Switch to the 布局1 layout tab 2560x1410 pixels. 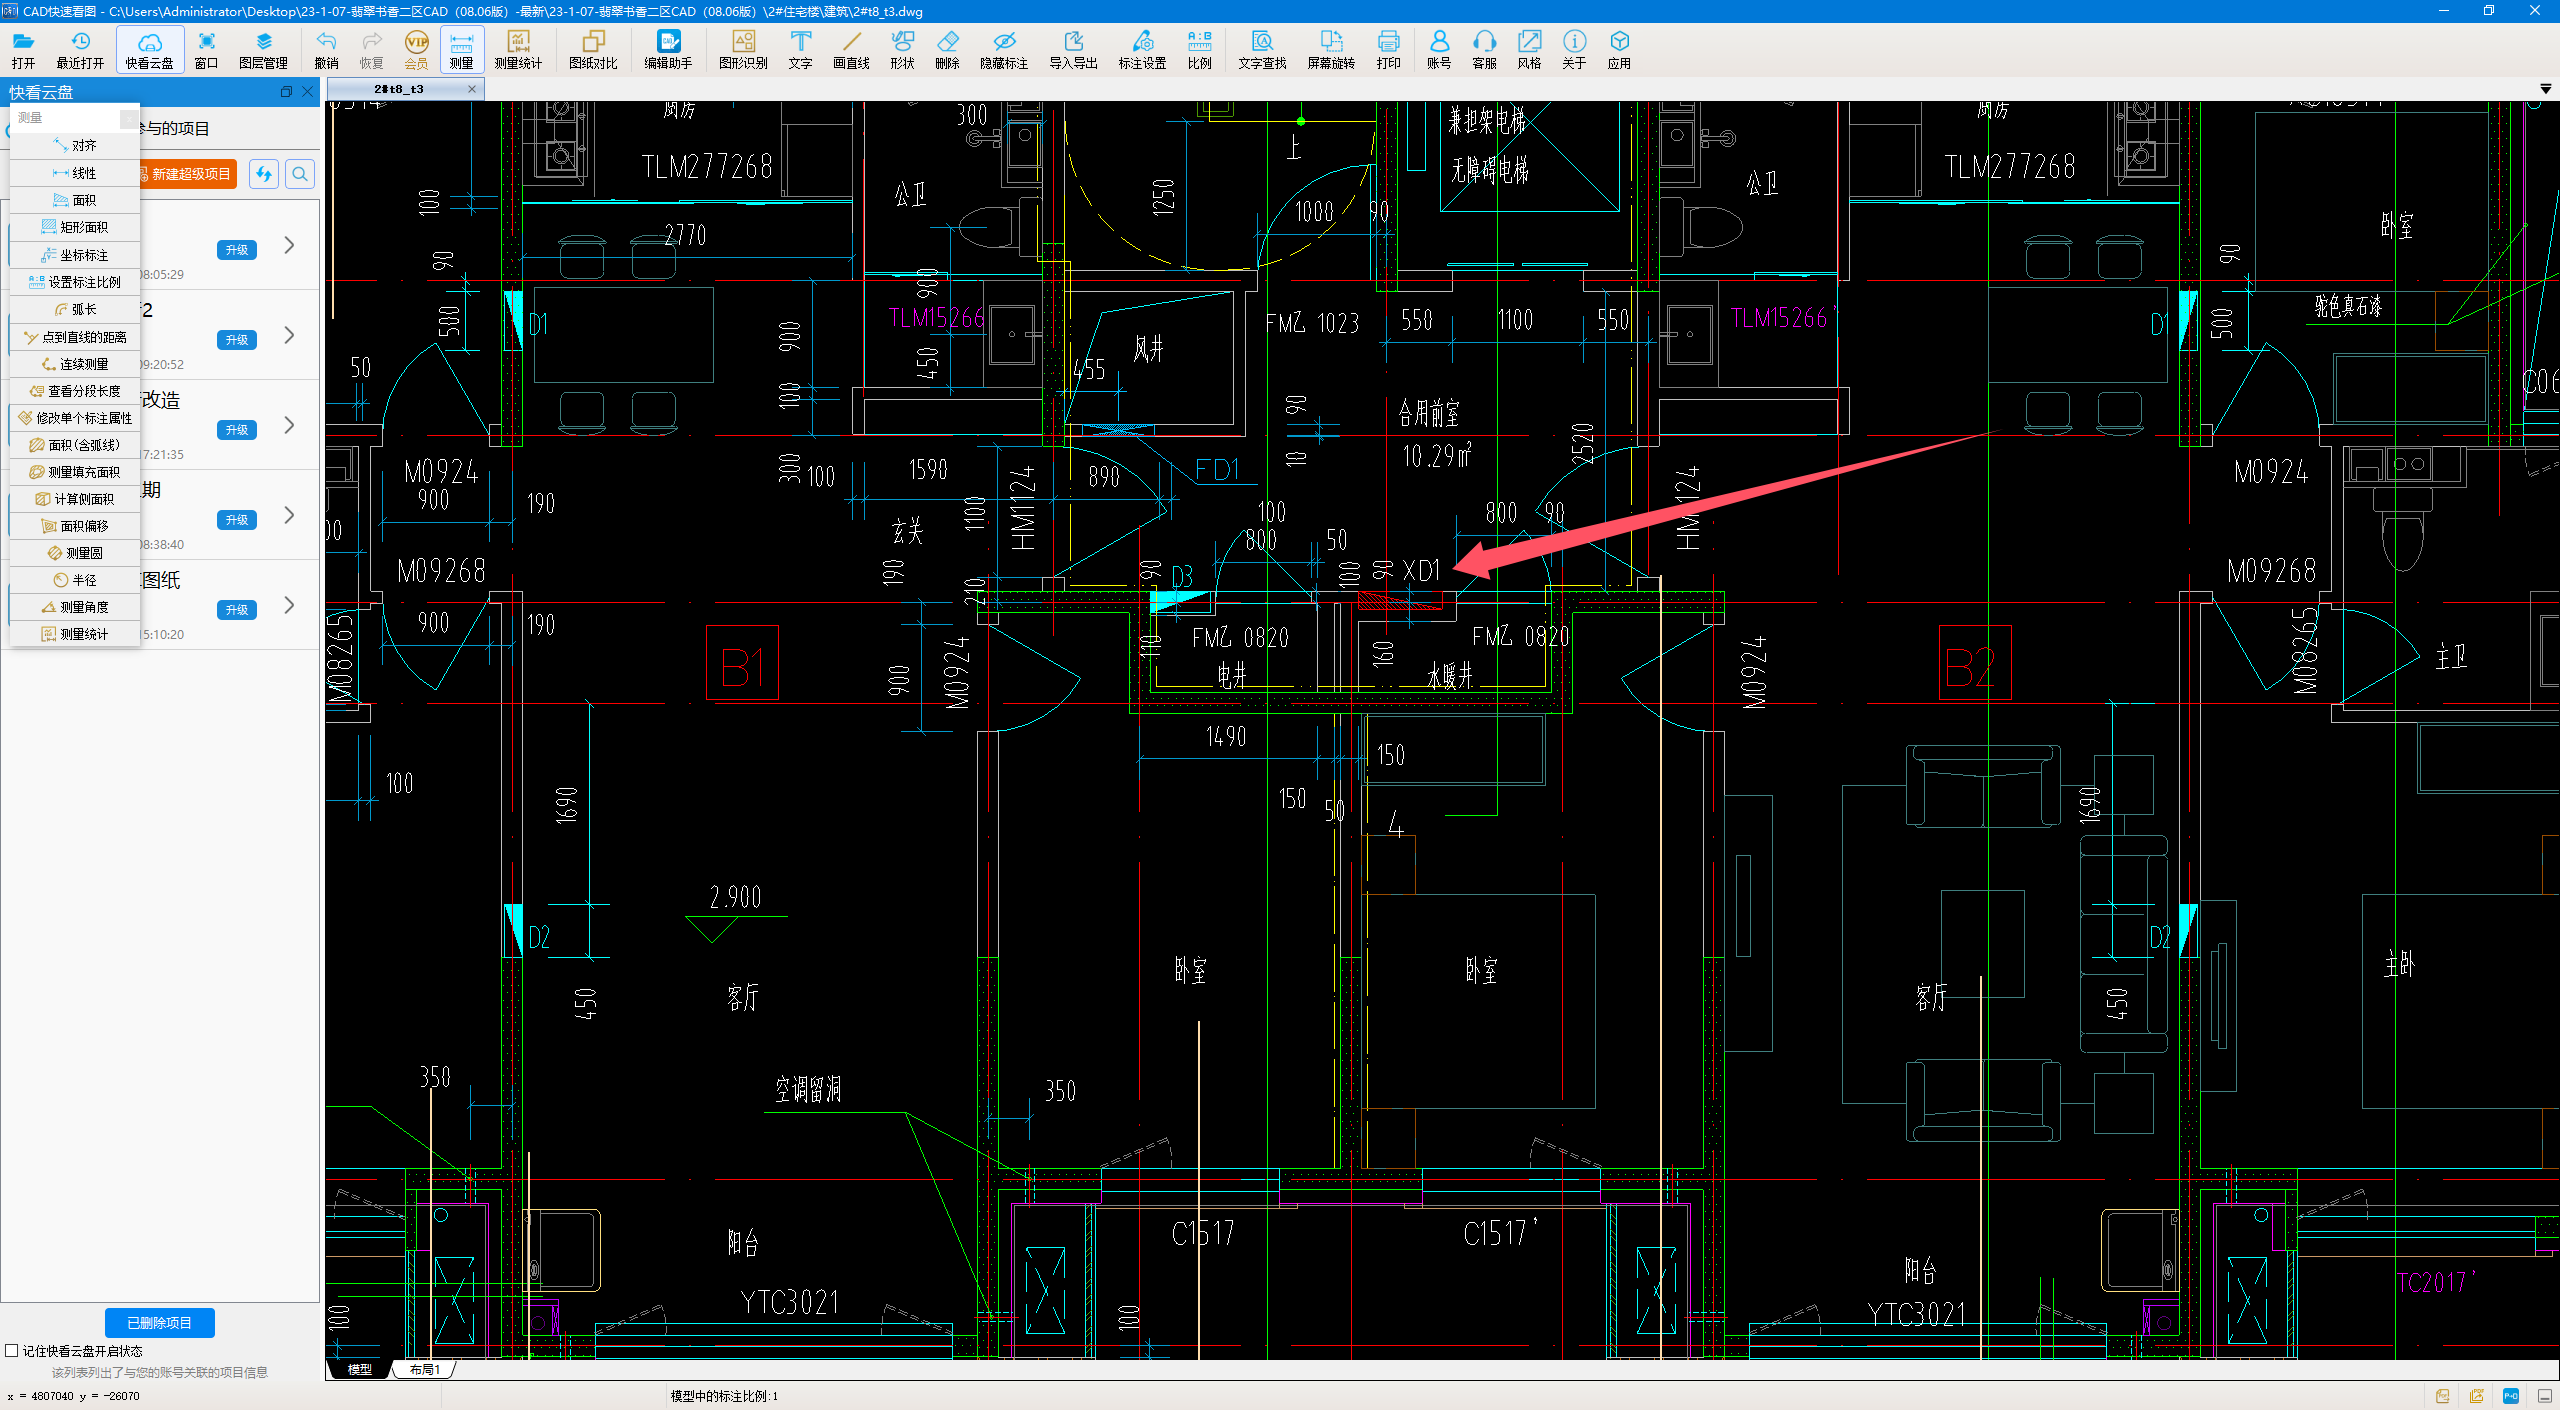pos(424,1370)
